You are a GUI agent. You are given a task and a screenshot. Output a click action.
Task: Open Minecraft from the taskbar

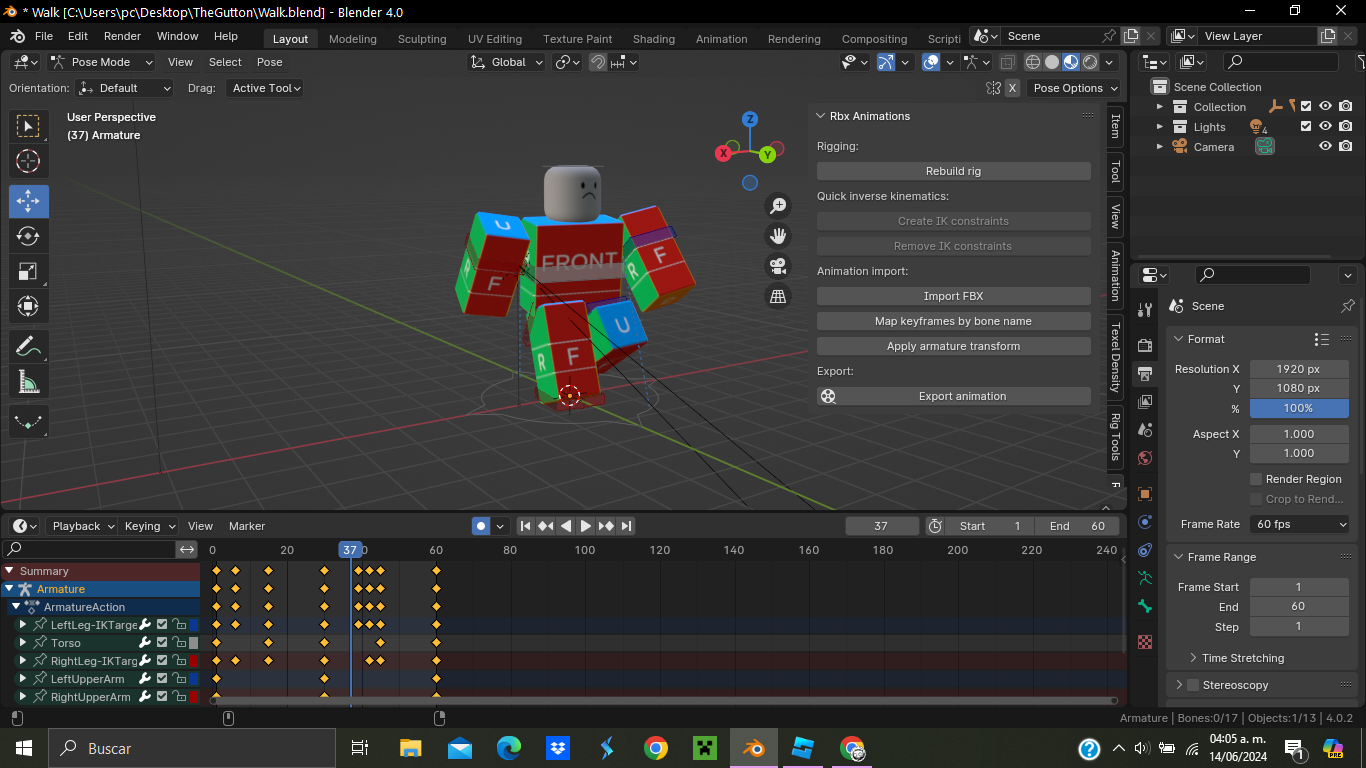click(x=705, y=748)
